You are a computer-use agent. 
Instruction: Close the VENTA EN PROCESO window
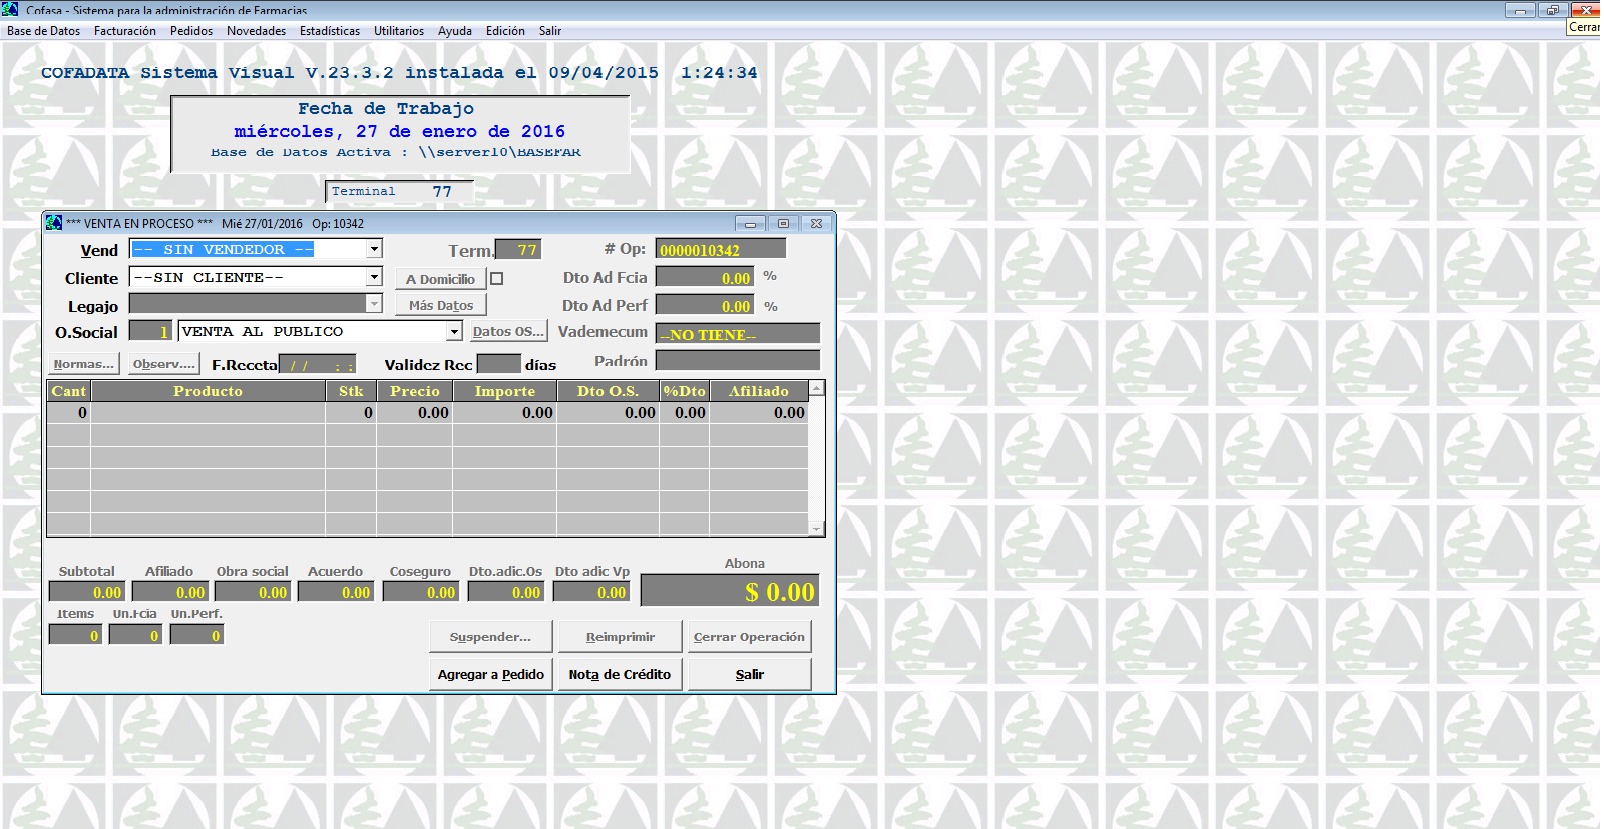(816, 223)
